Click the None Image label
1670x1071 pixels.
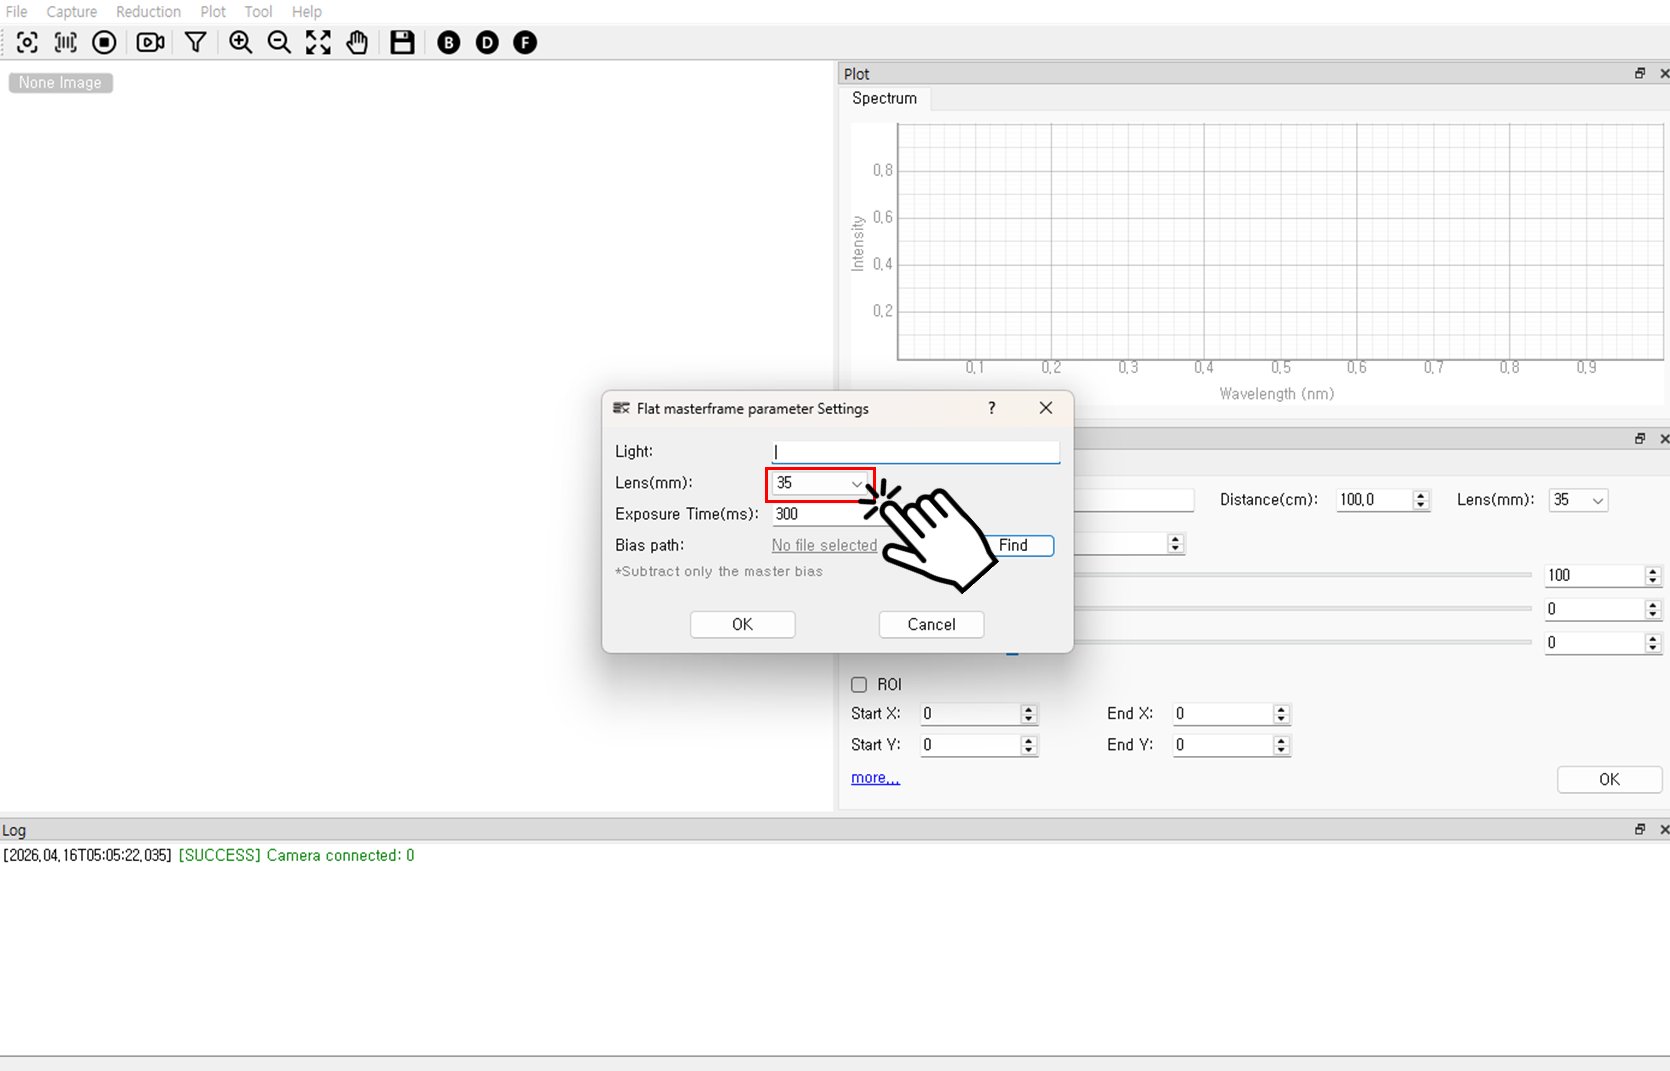(x=60, y=83)
